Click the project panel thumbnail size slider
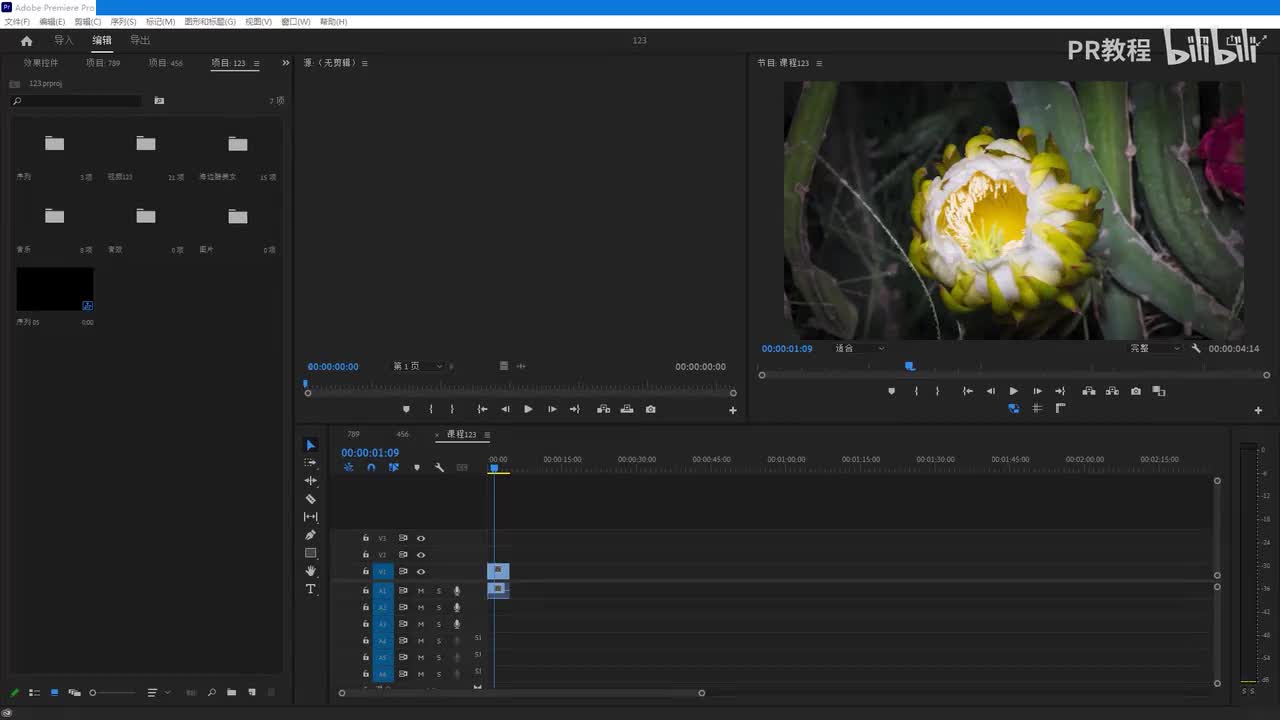 (110, 692)
